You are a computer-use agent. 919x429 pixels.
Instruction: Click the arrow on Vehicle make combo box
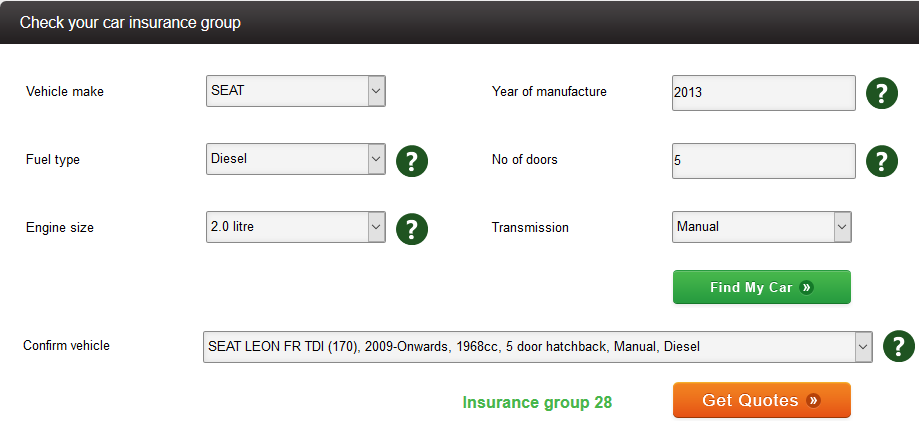376,91
